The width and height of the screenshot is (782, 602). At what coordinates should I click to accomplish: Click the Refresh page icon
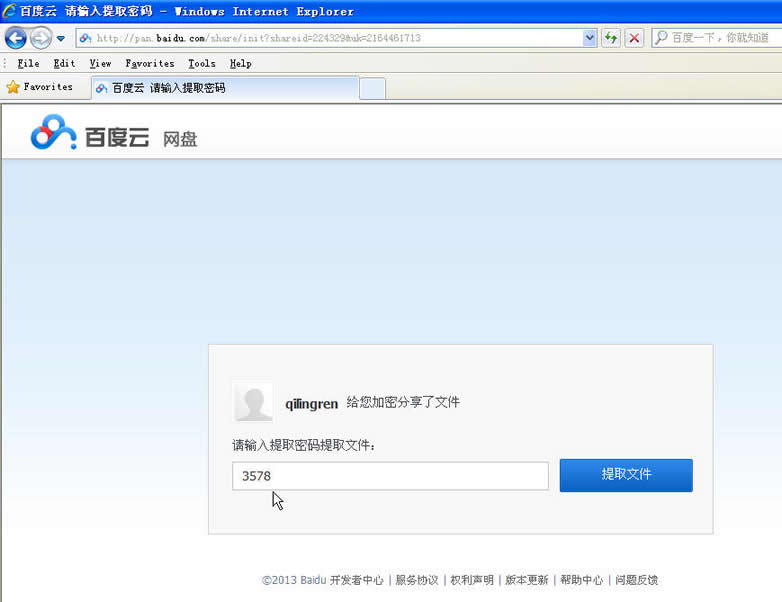pos(611,38)
